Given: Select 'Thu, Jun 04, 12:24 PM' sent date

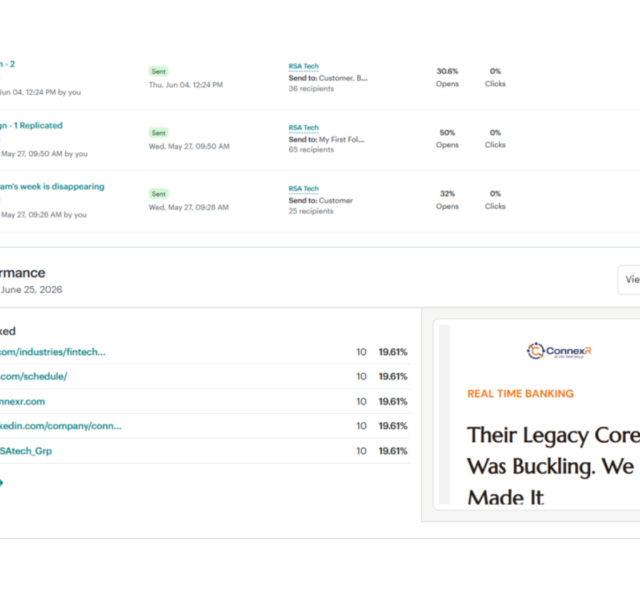Looking at the screenshot, I should click(x=186, y=85).
